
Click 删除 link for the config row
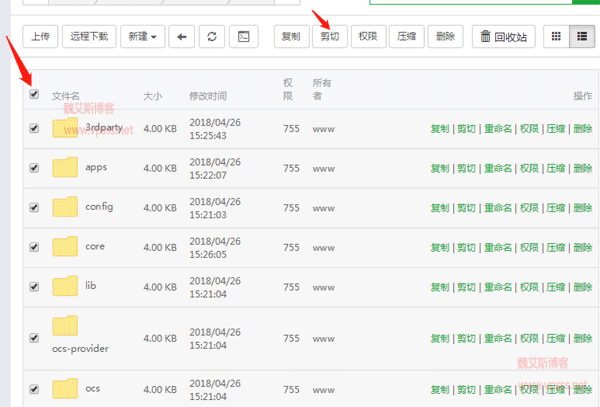582,207
